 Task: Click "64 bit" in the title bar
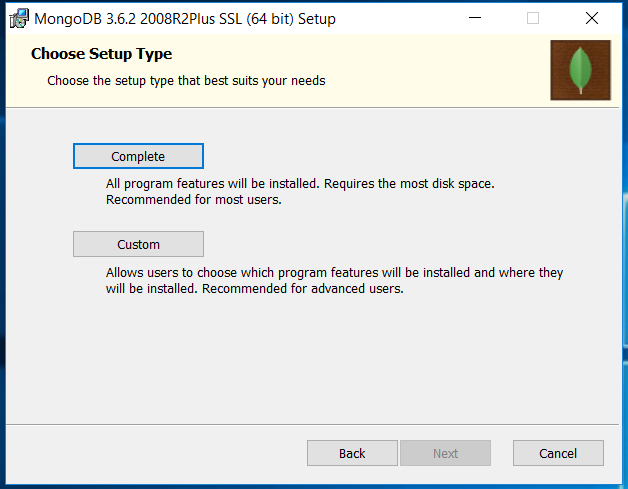[288, 19]
